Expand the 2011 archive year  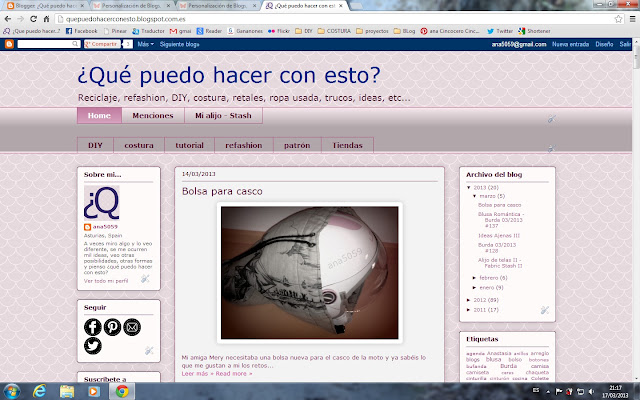point(469,310)
